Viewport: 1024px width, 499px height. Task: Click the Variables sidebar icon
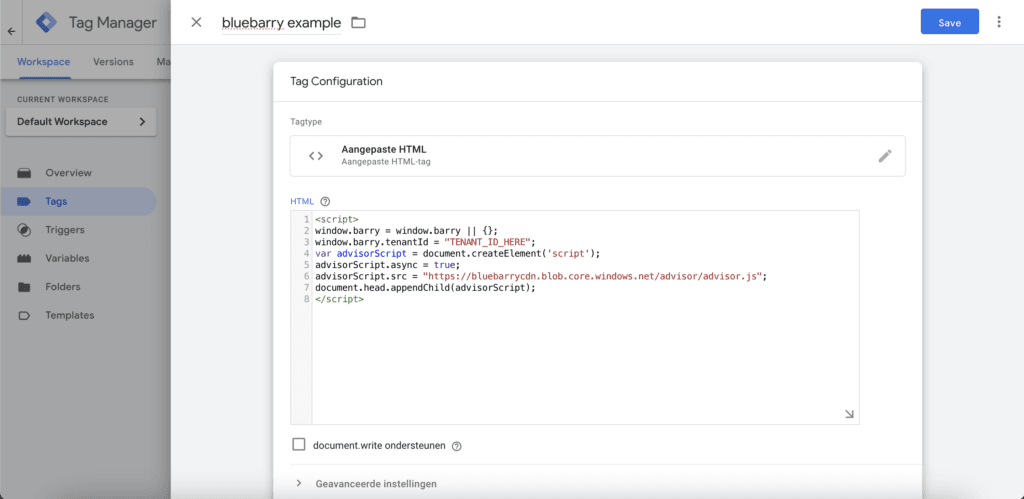point(24,259)
